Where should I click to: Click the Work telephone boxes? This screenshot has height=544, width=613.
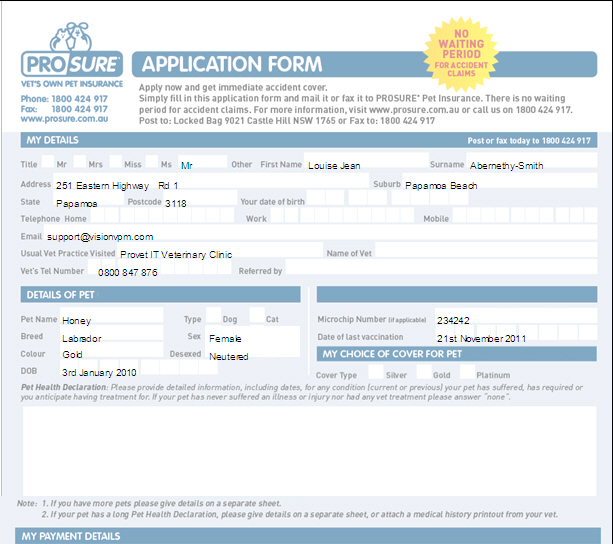342,215
